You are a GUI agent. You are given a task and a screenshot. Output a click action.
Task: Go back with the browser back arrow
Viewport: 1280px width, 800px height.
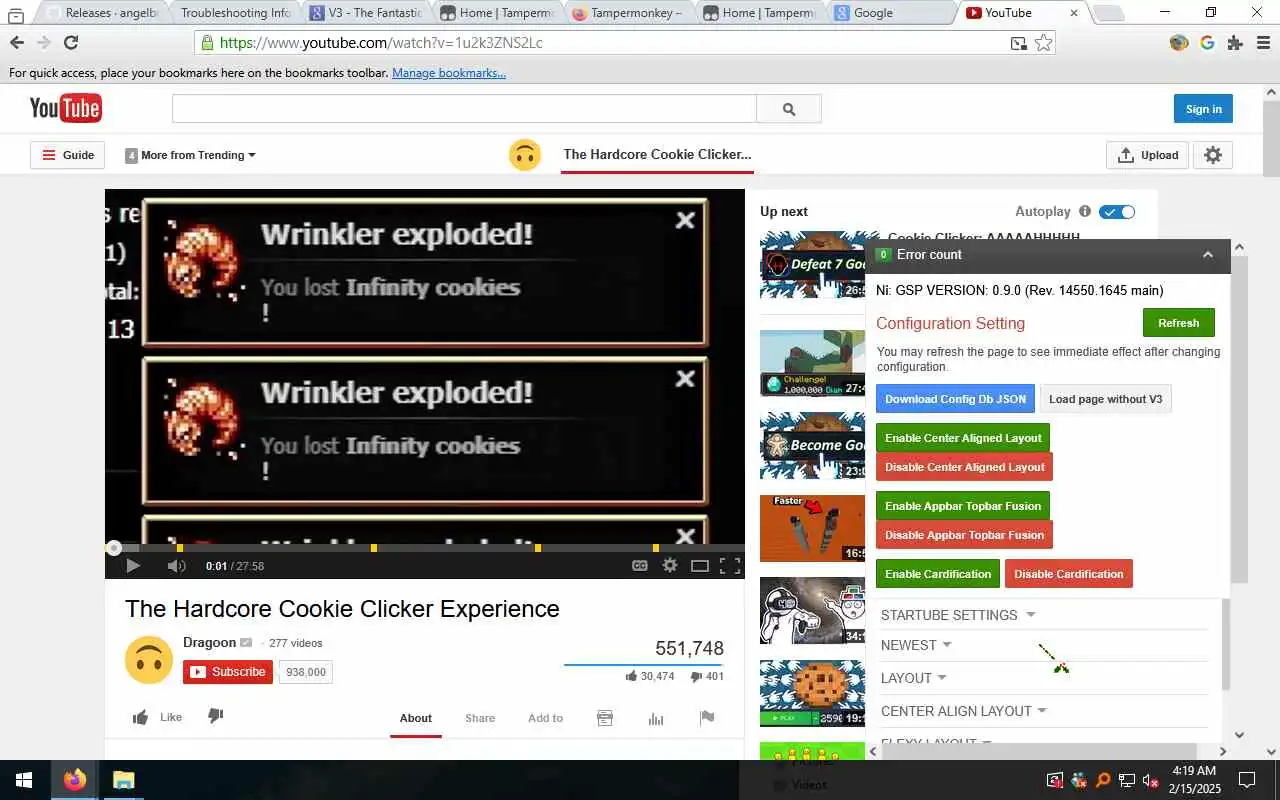pos(17,43)
